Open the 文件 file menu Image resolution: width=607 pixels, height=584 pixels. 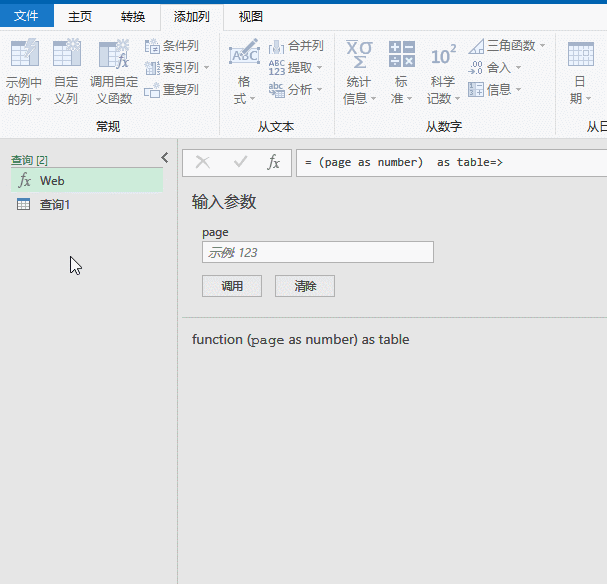click(x=26, y=16)
